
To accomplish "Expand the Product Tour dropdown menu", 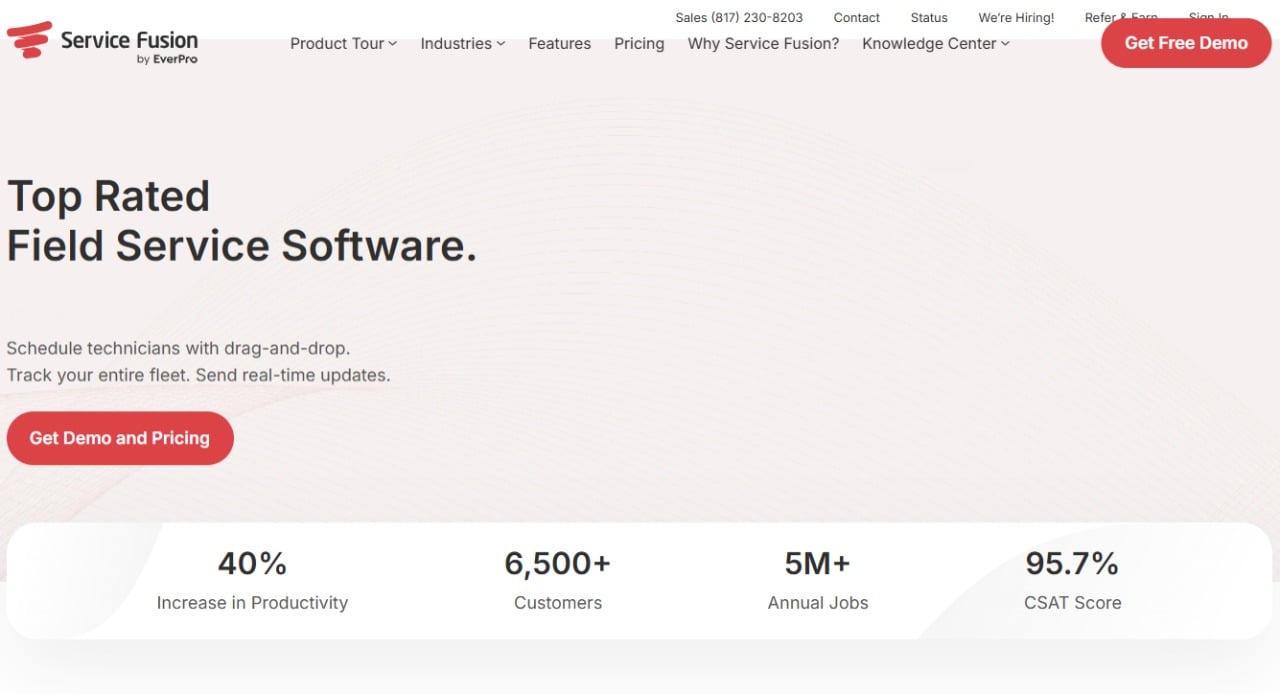I will pyautogui.click(x=343, y=44).
